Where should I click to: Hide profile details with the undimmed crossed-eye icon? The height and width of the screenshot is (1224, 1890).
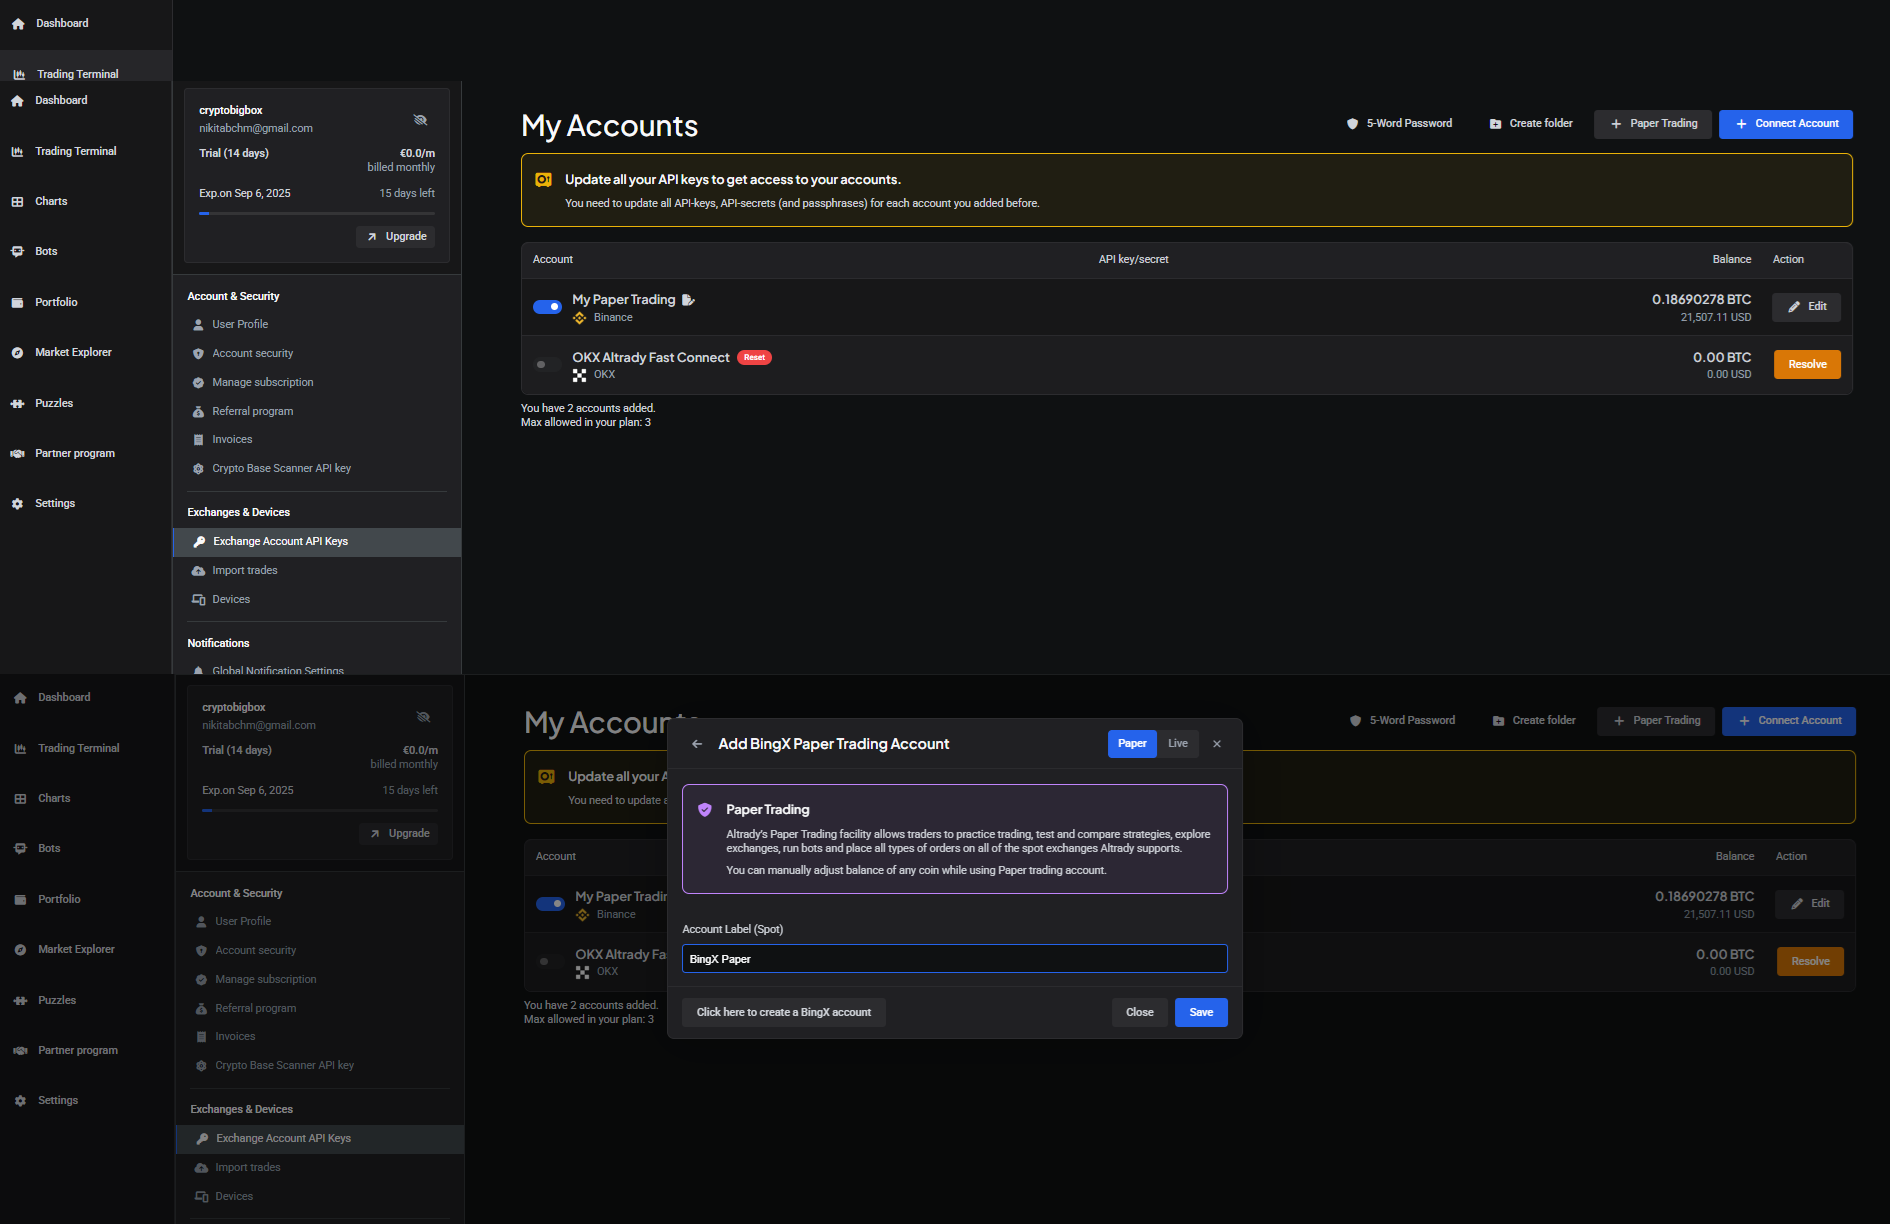(x=421, y=120)
